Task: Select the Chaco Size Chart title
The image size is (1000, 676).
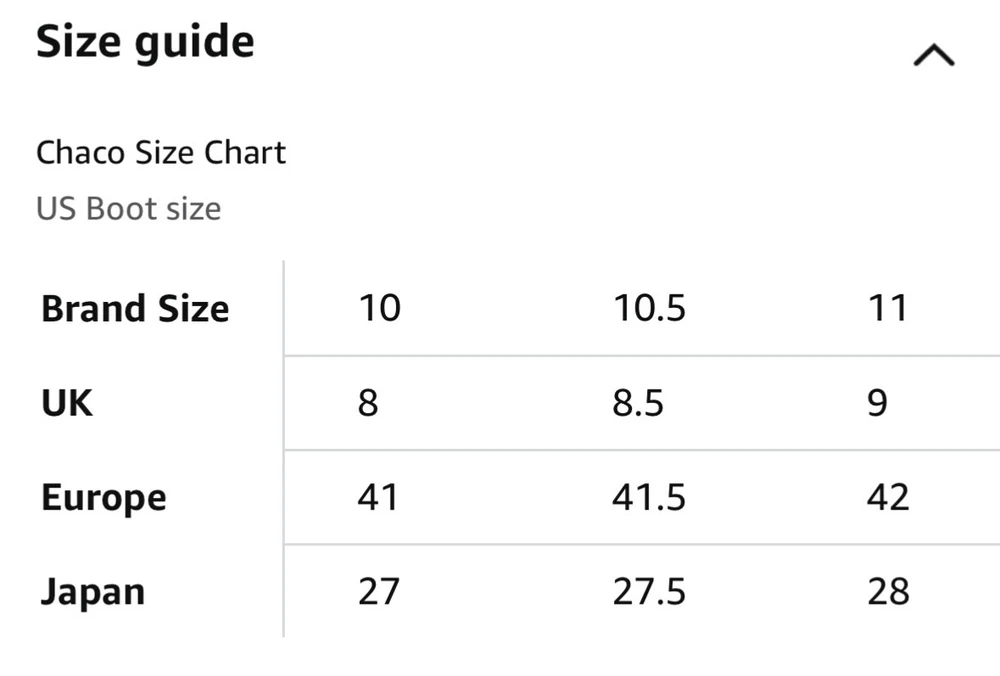Action: coord(161,153)
